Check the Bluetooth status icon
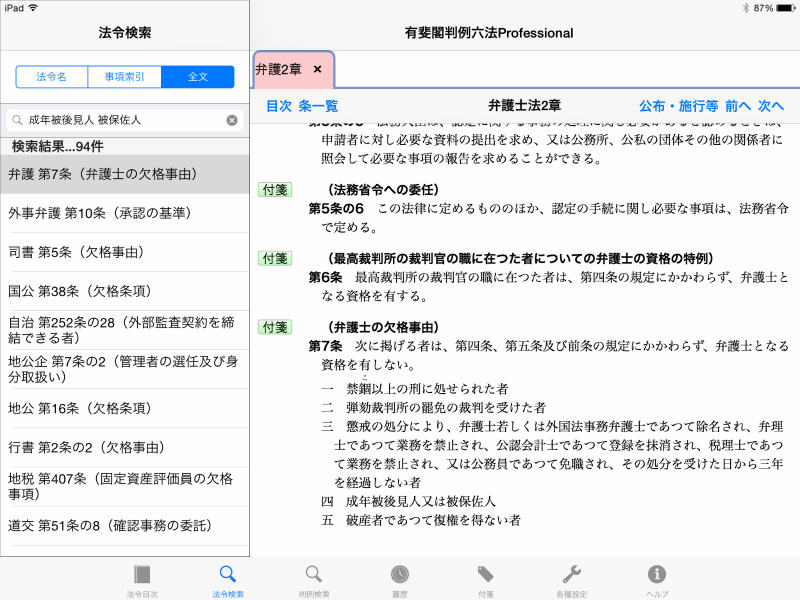 coord(745,8)
